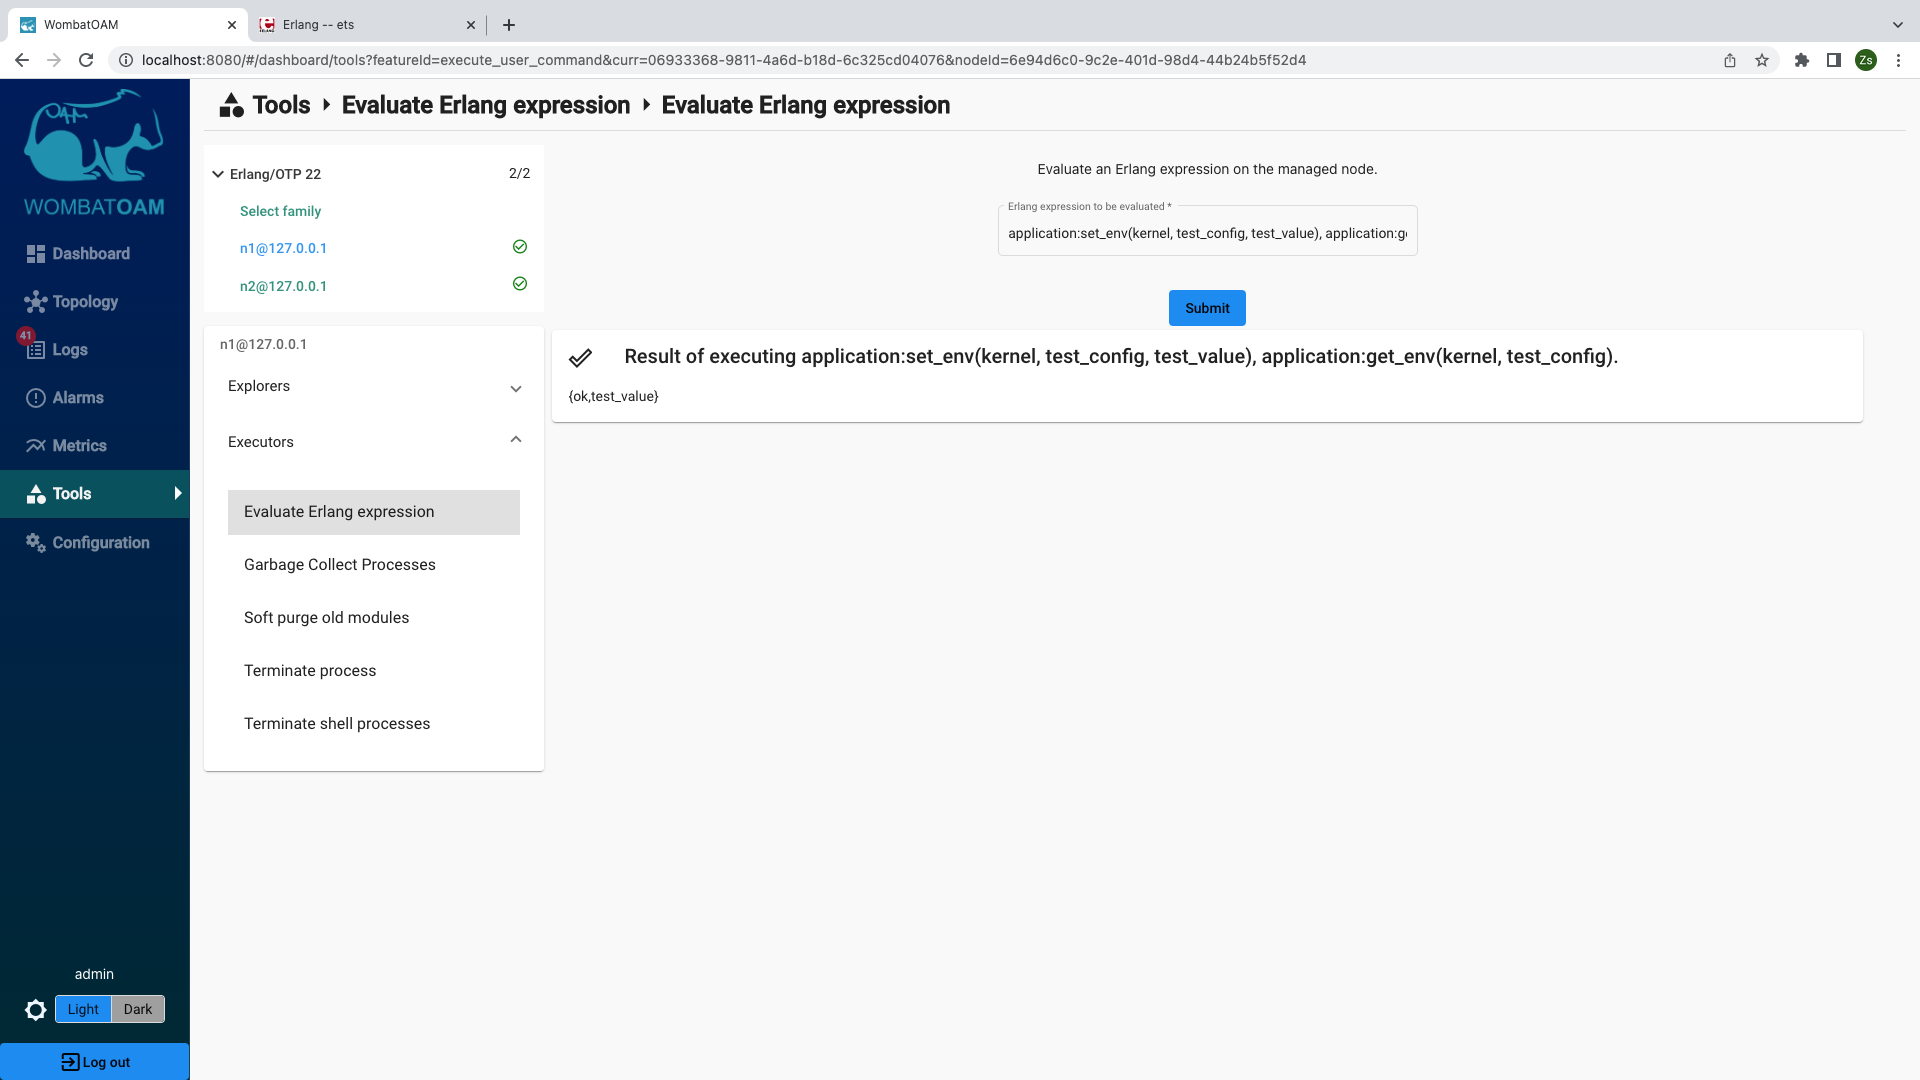Select Terminate shell processes
The image size is (1920, 1080).
coord(374,724)
